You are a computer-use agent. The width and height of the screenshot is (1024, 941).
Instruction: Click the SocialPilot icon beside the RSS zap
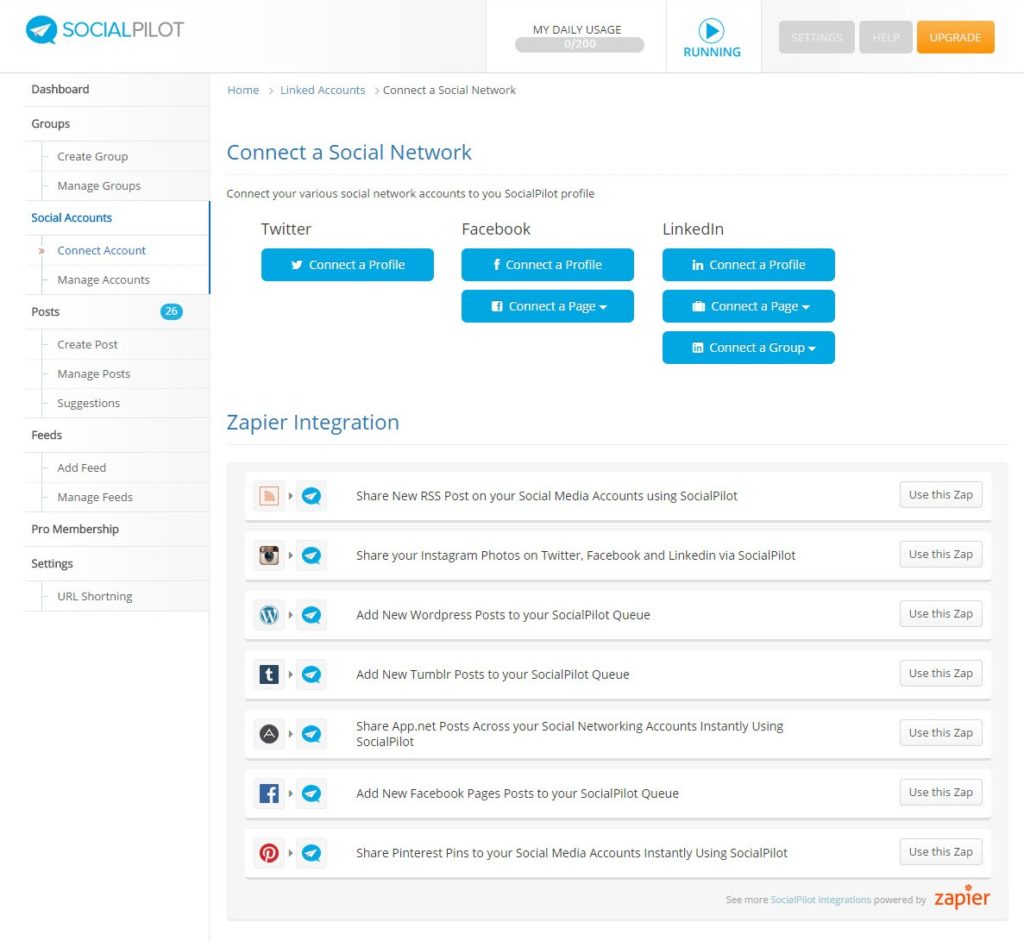pos(311,494)
